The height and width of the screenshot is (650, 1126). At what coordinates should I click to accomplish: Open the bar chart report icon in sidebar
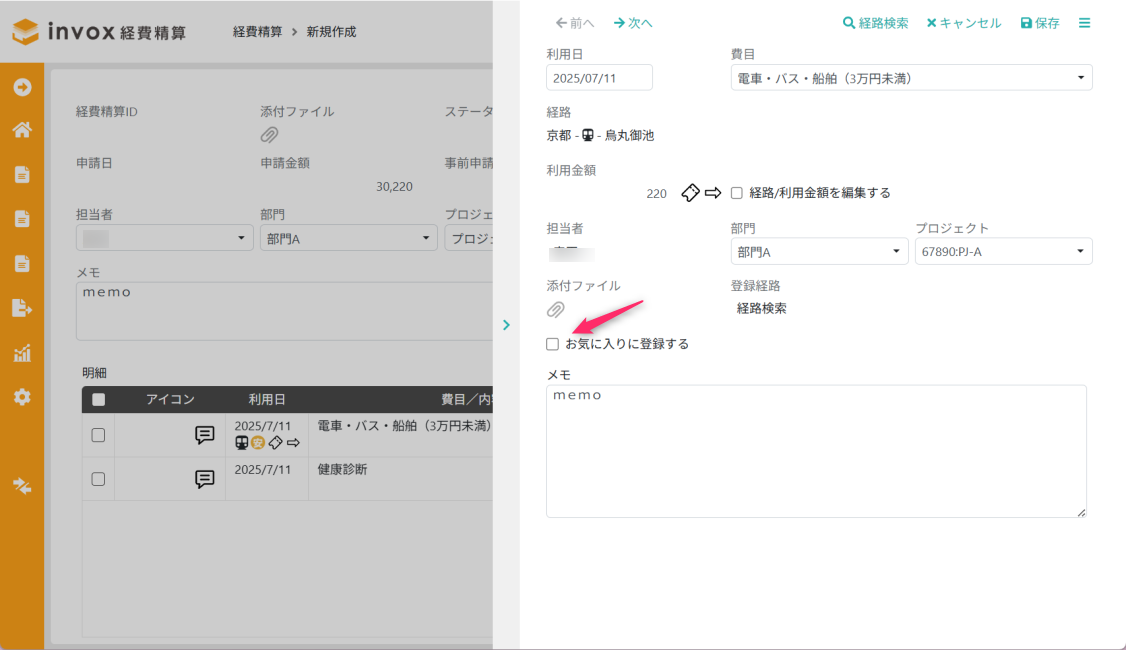22,353
